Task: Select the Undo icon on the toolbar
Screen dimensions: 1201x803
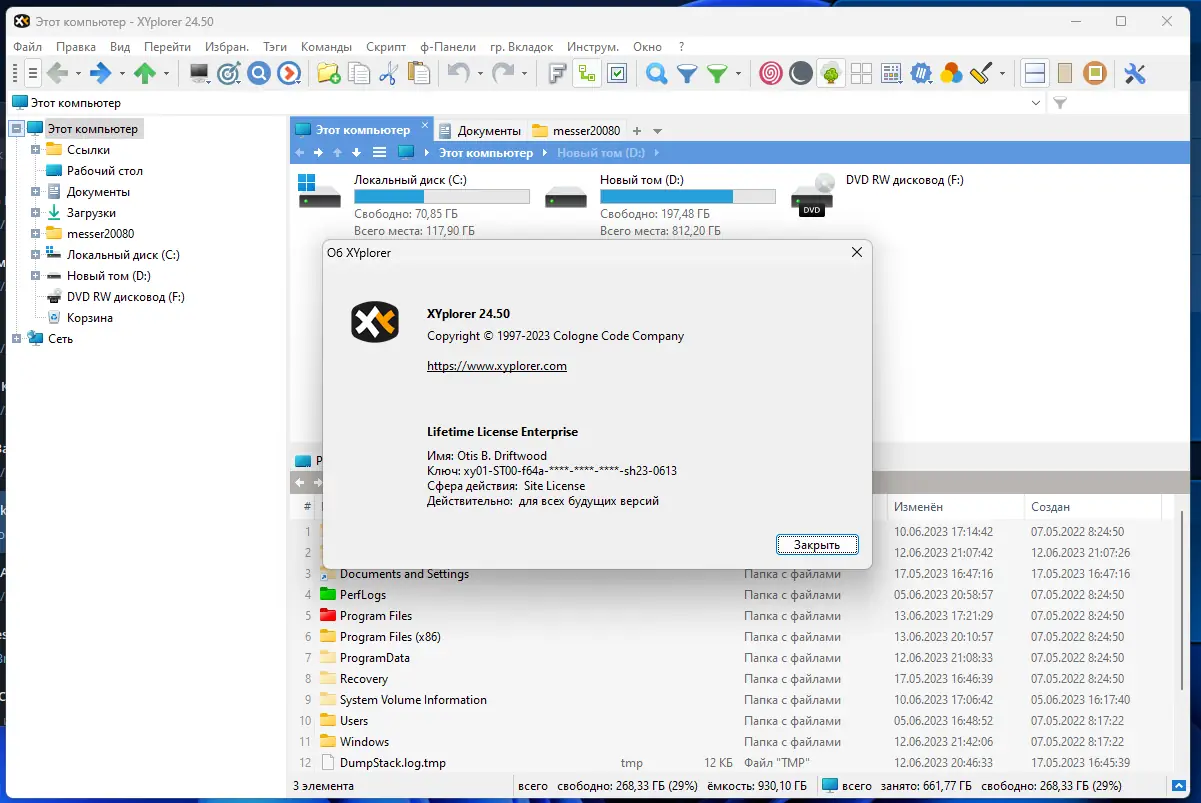Action: click(458, 73)
